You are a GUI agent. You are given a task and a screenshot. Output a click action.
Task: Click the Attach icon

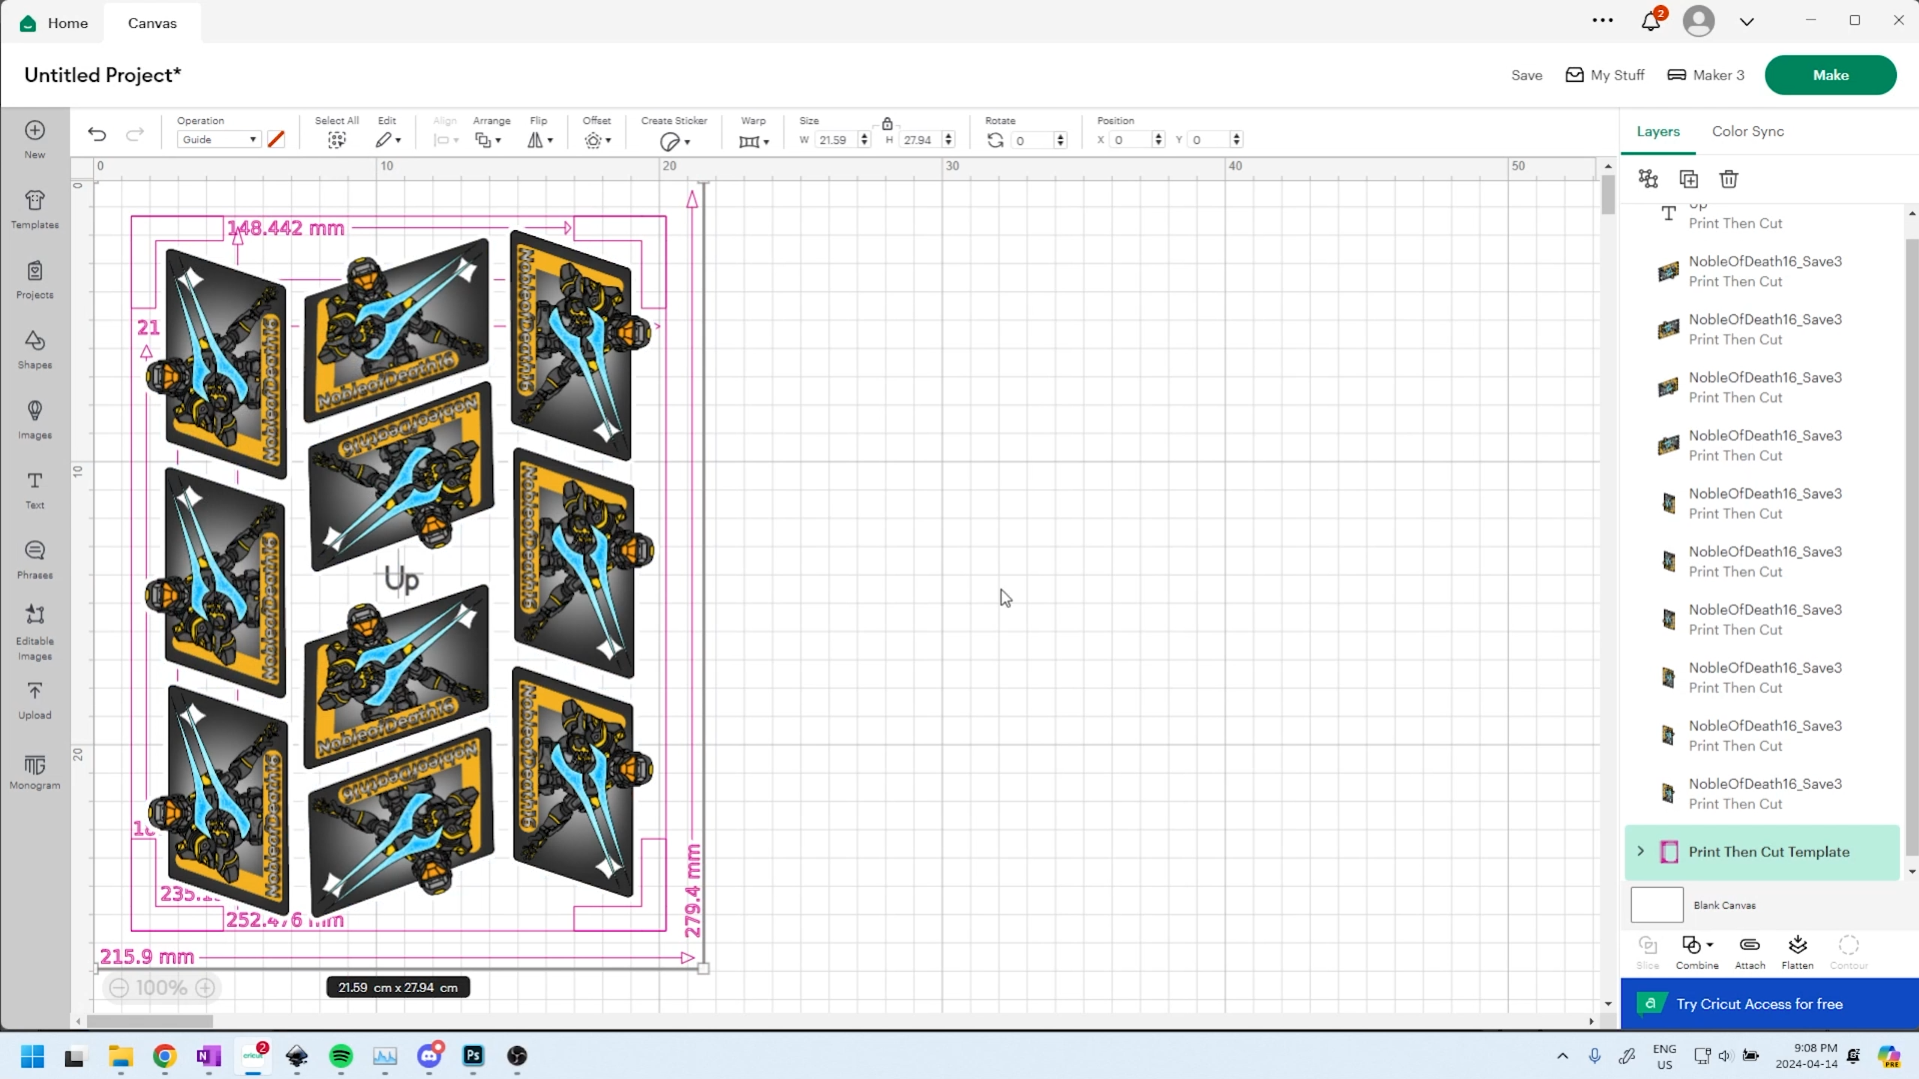(1749, 952)
